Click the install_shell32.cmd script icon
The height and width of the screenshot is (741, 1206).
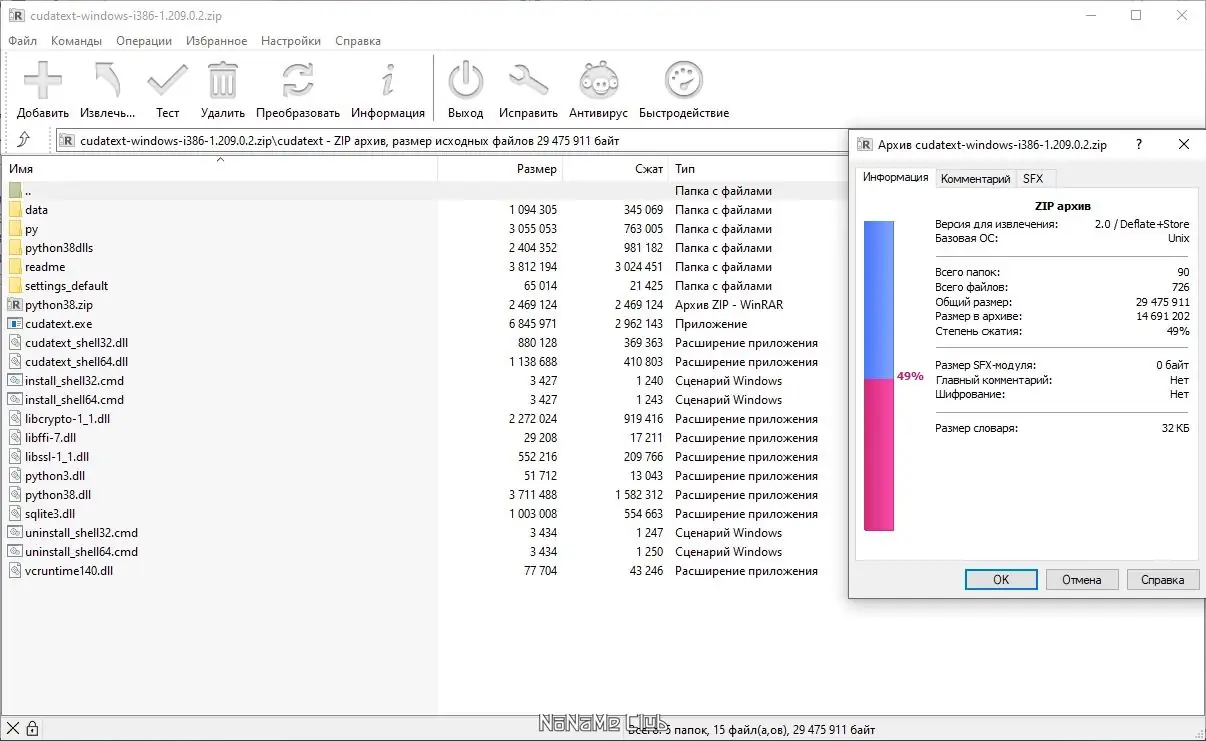click(15, 381)
